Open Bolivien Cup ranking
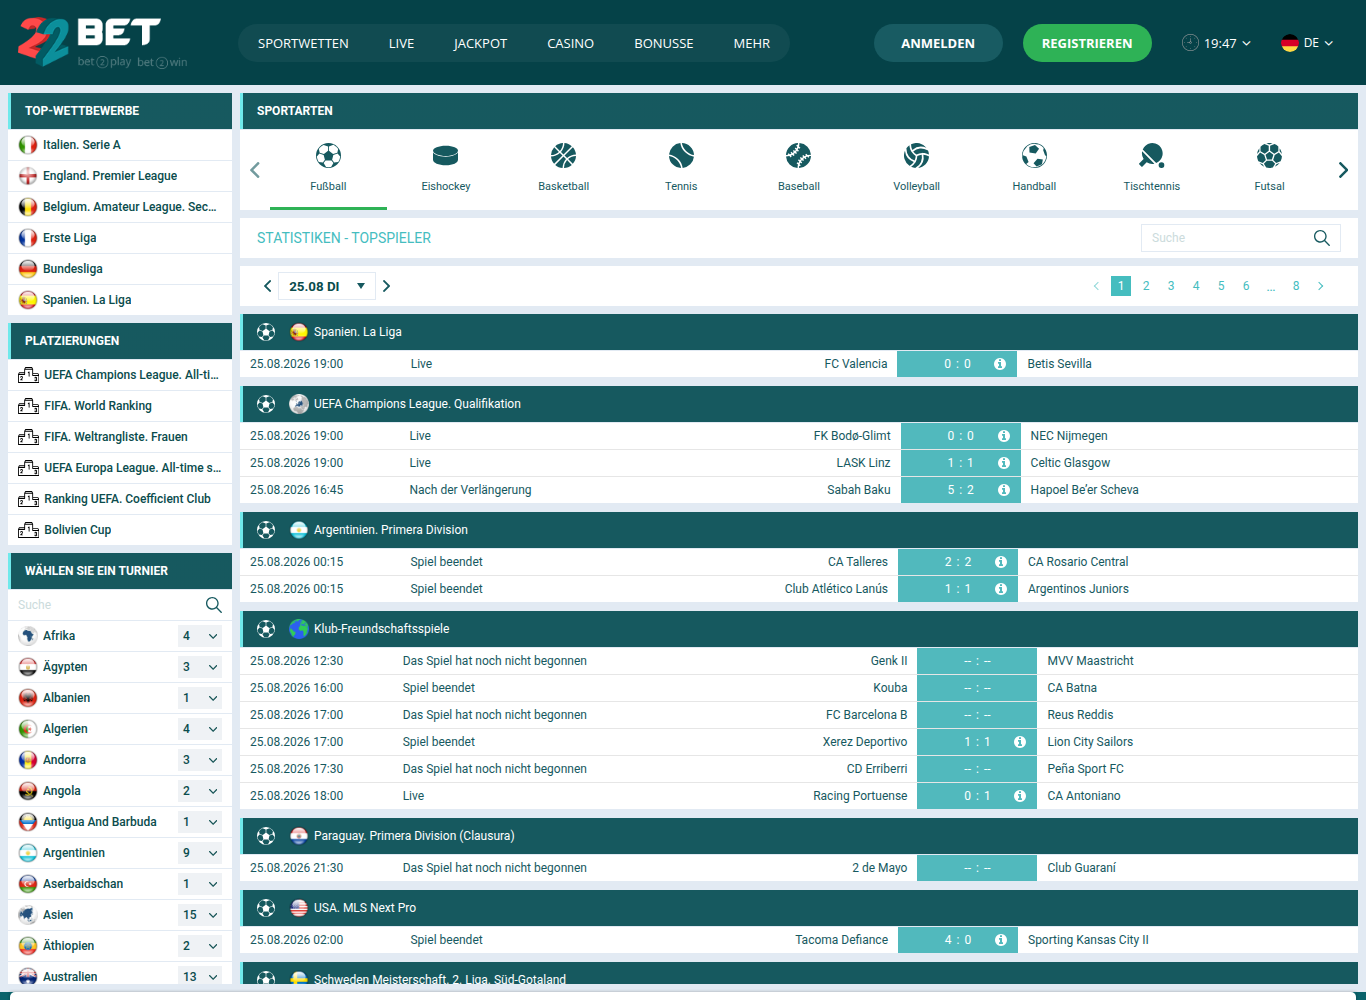Viewport: 1366px width, 1000px height. coord(120,530)
